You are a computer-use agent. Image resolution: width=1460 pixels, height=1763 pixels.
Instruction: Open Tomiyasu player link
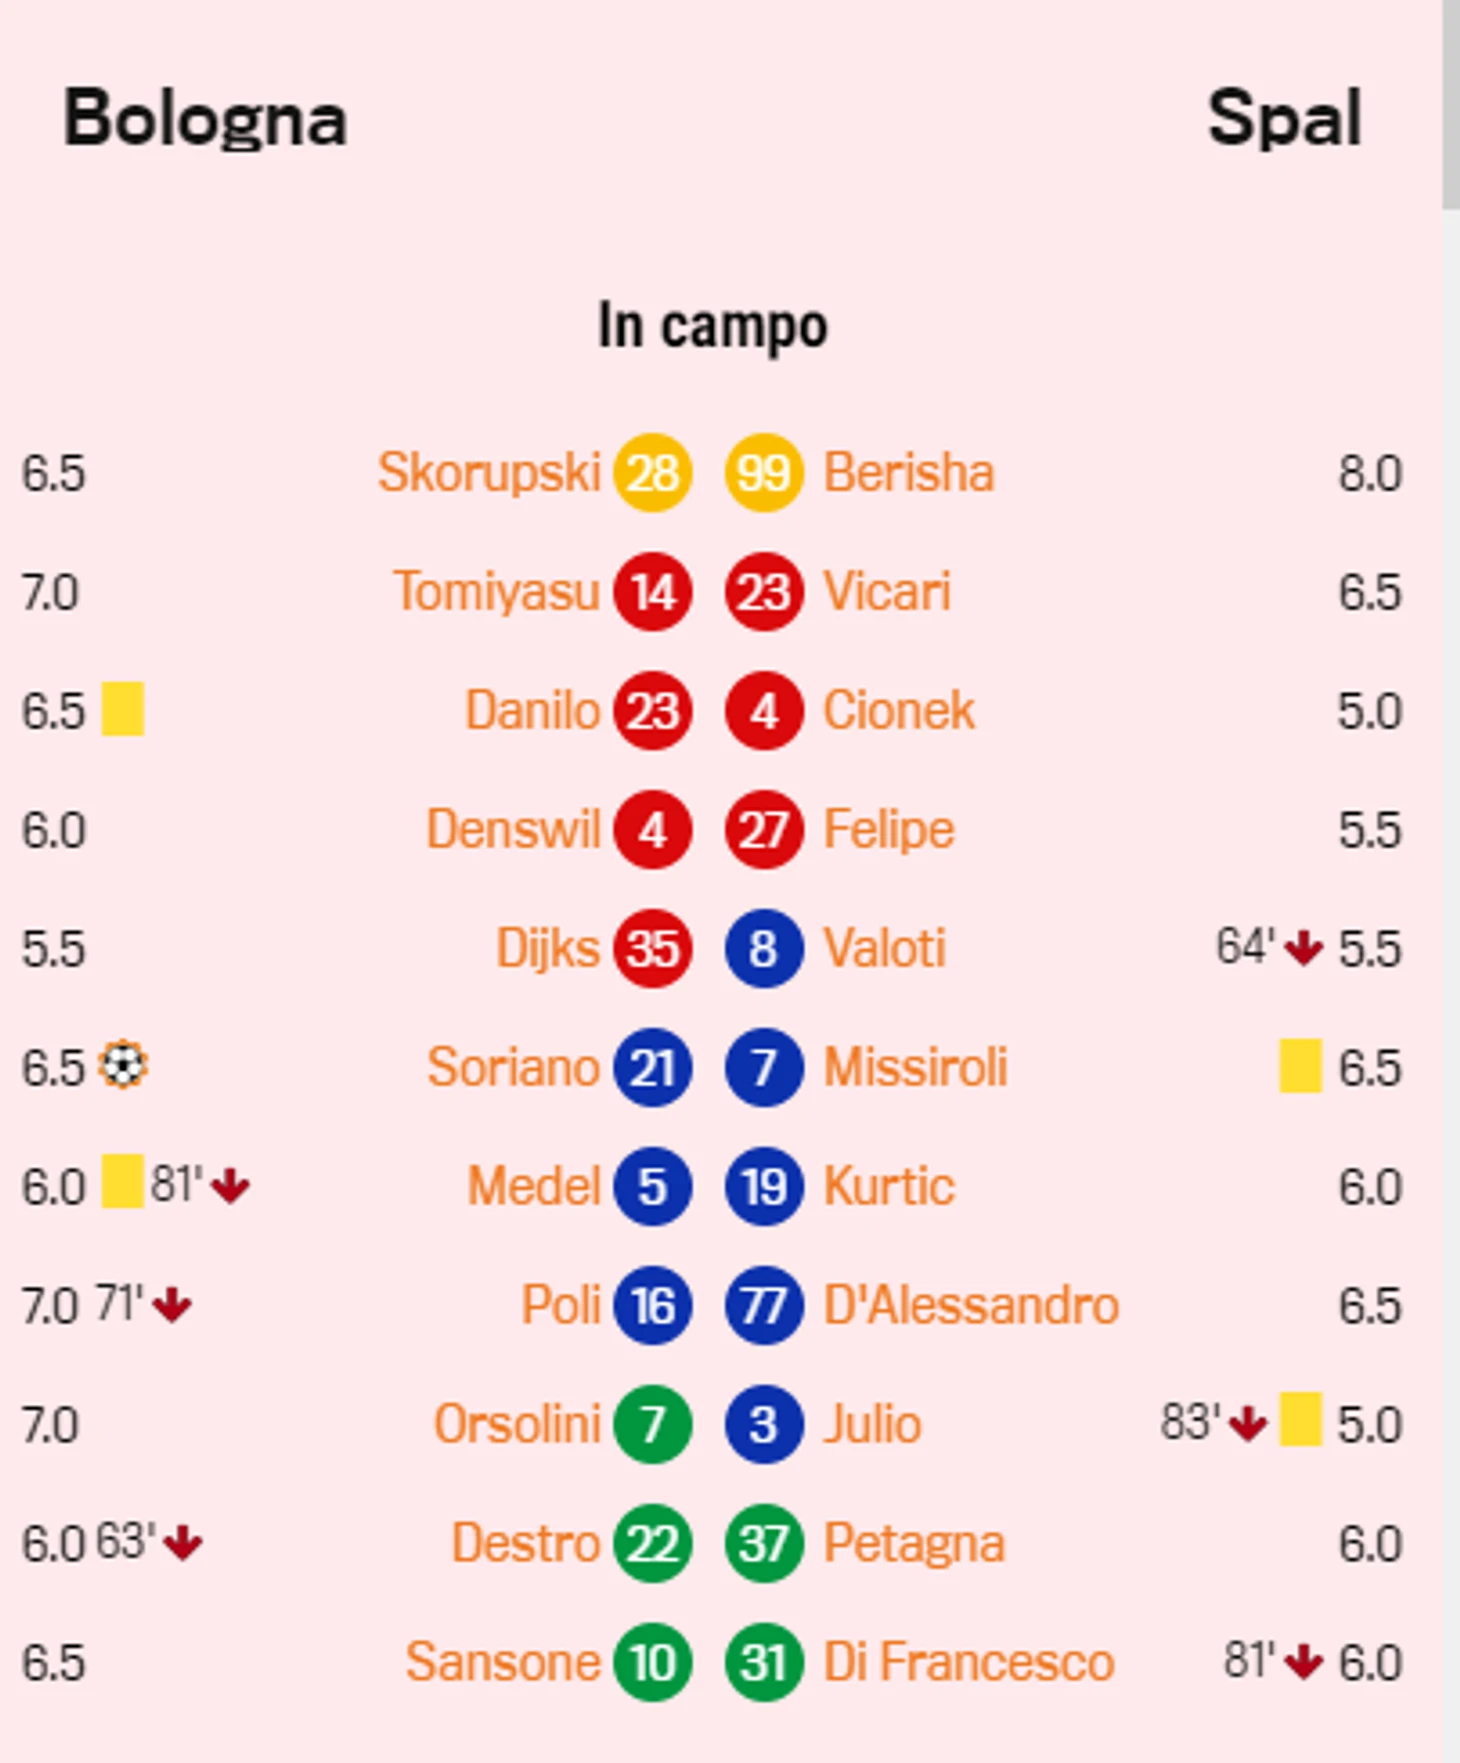(x=497, y=591)
